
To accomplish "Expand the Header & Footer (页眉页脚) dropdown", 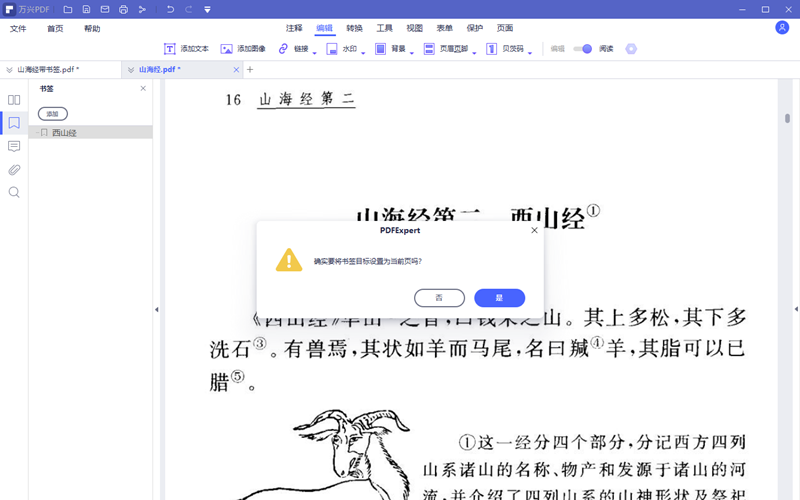I will (x=475, y=51).
